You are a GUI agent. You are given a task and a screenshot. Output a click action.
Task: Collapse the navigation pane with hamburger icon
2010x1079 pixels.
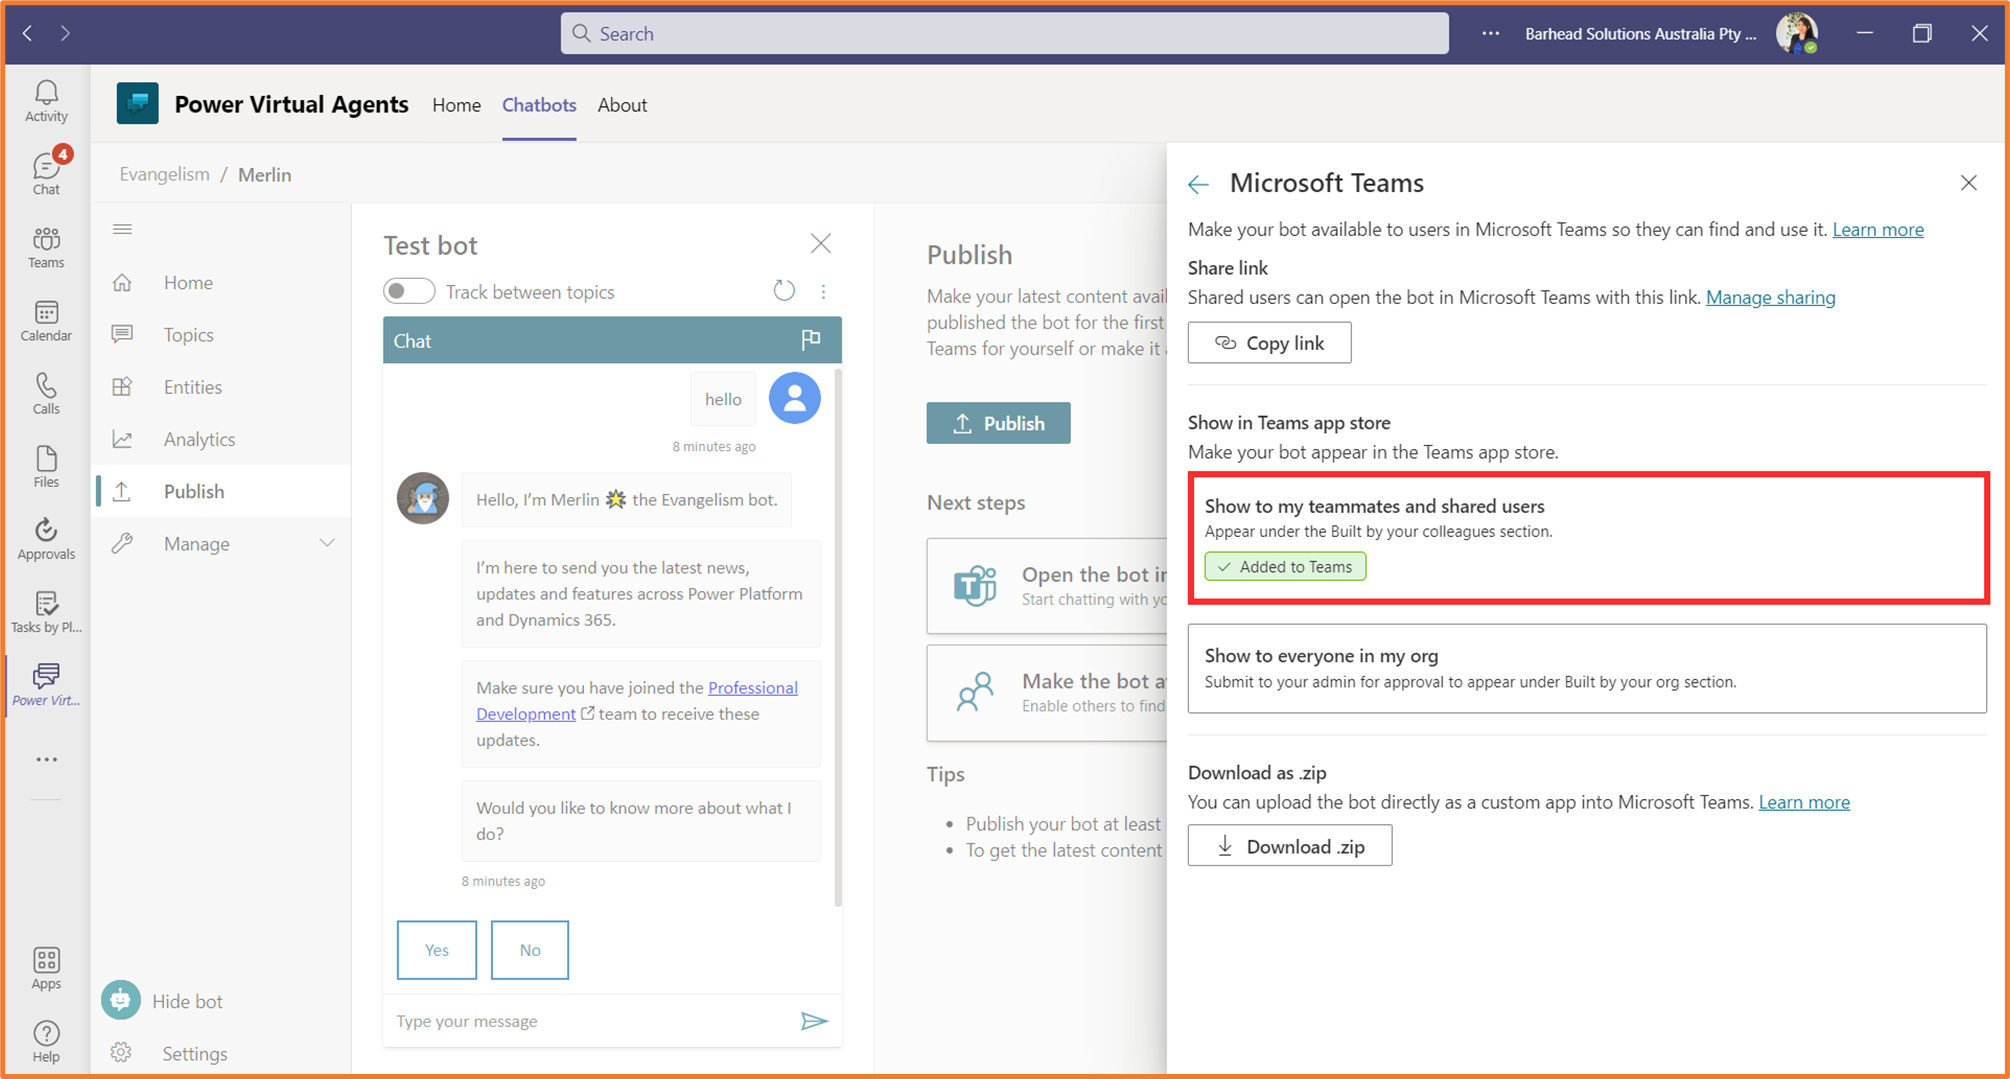(x=122, y=229)
